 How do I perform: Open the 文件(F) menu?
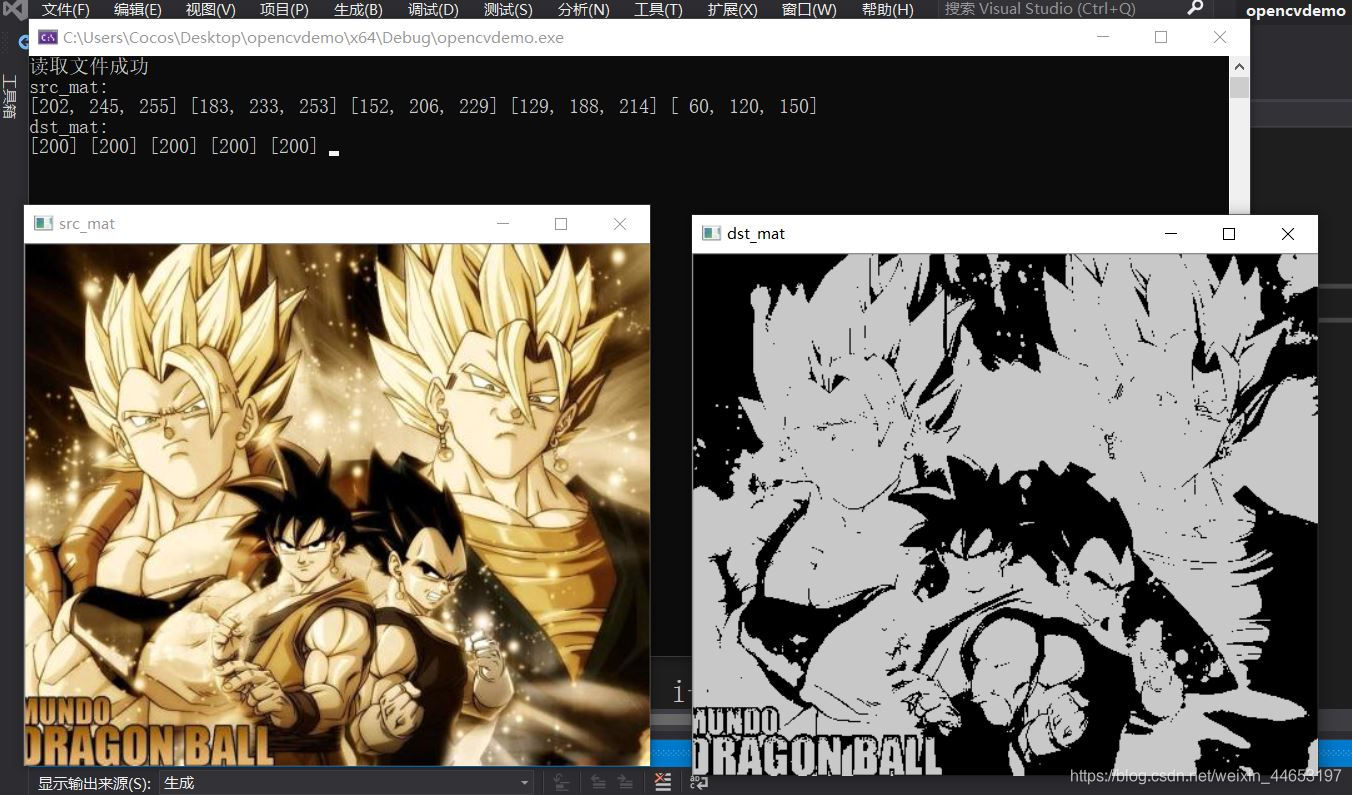click(x=65, y=9)
